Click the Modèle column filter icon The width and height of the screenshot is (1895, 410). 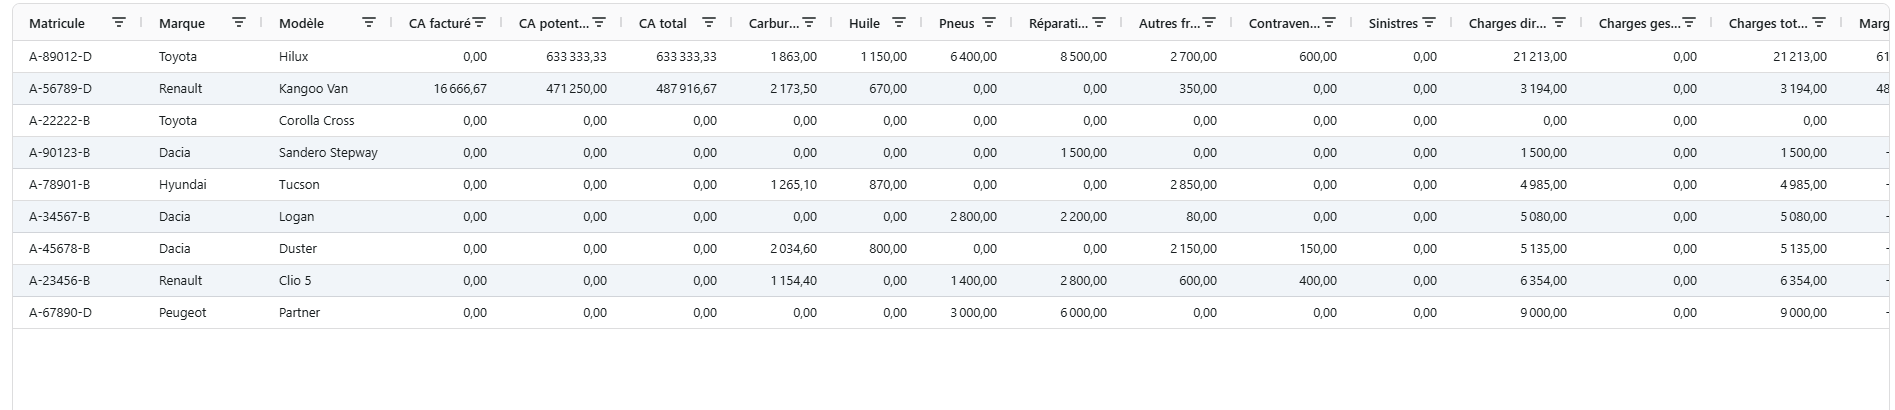369,23
